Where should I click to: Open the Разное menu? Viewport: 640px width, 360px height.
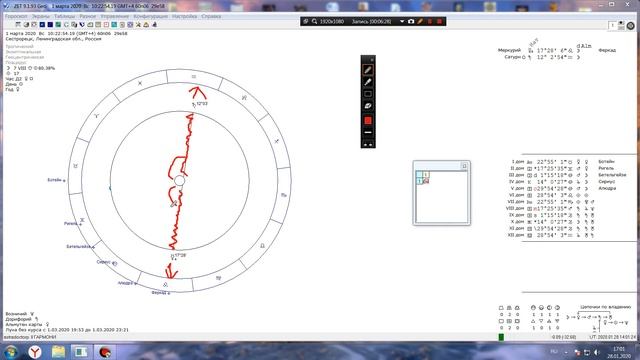pos(88,16)
